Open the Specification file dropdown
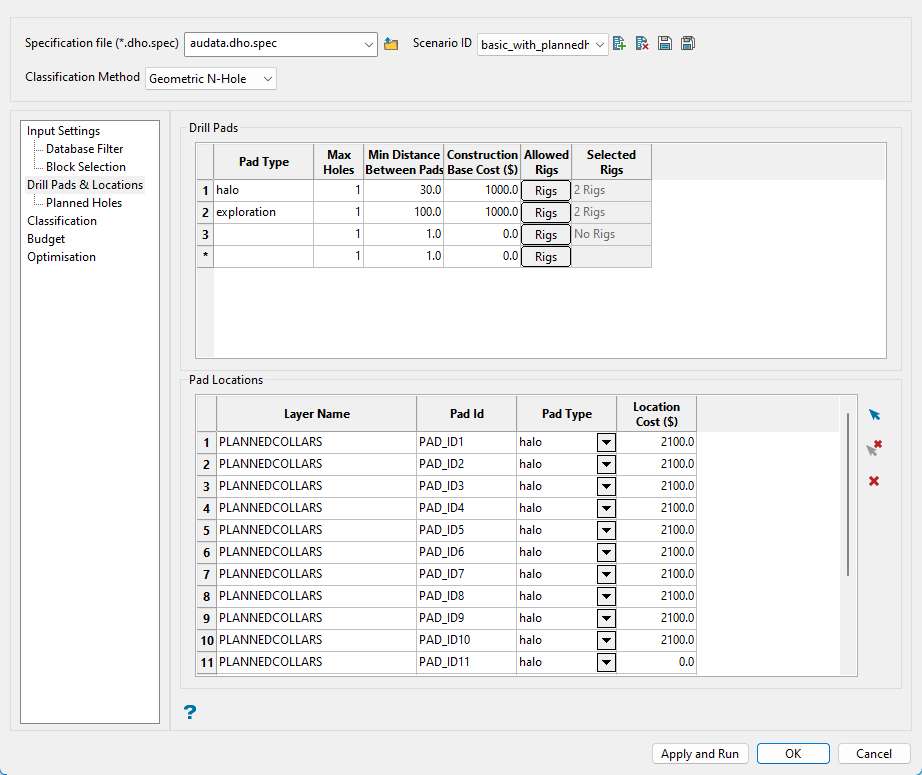Viewport: 922px width, 775px height. 369,44
